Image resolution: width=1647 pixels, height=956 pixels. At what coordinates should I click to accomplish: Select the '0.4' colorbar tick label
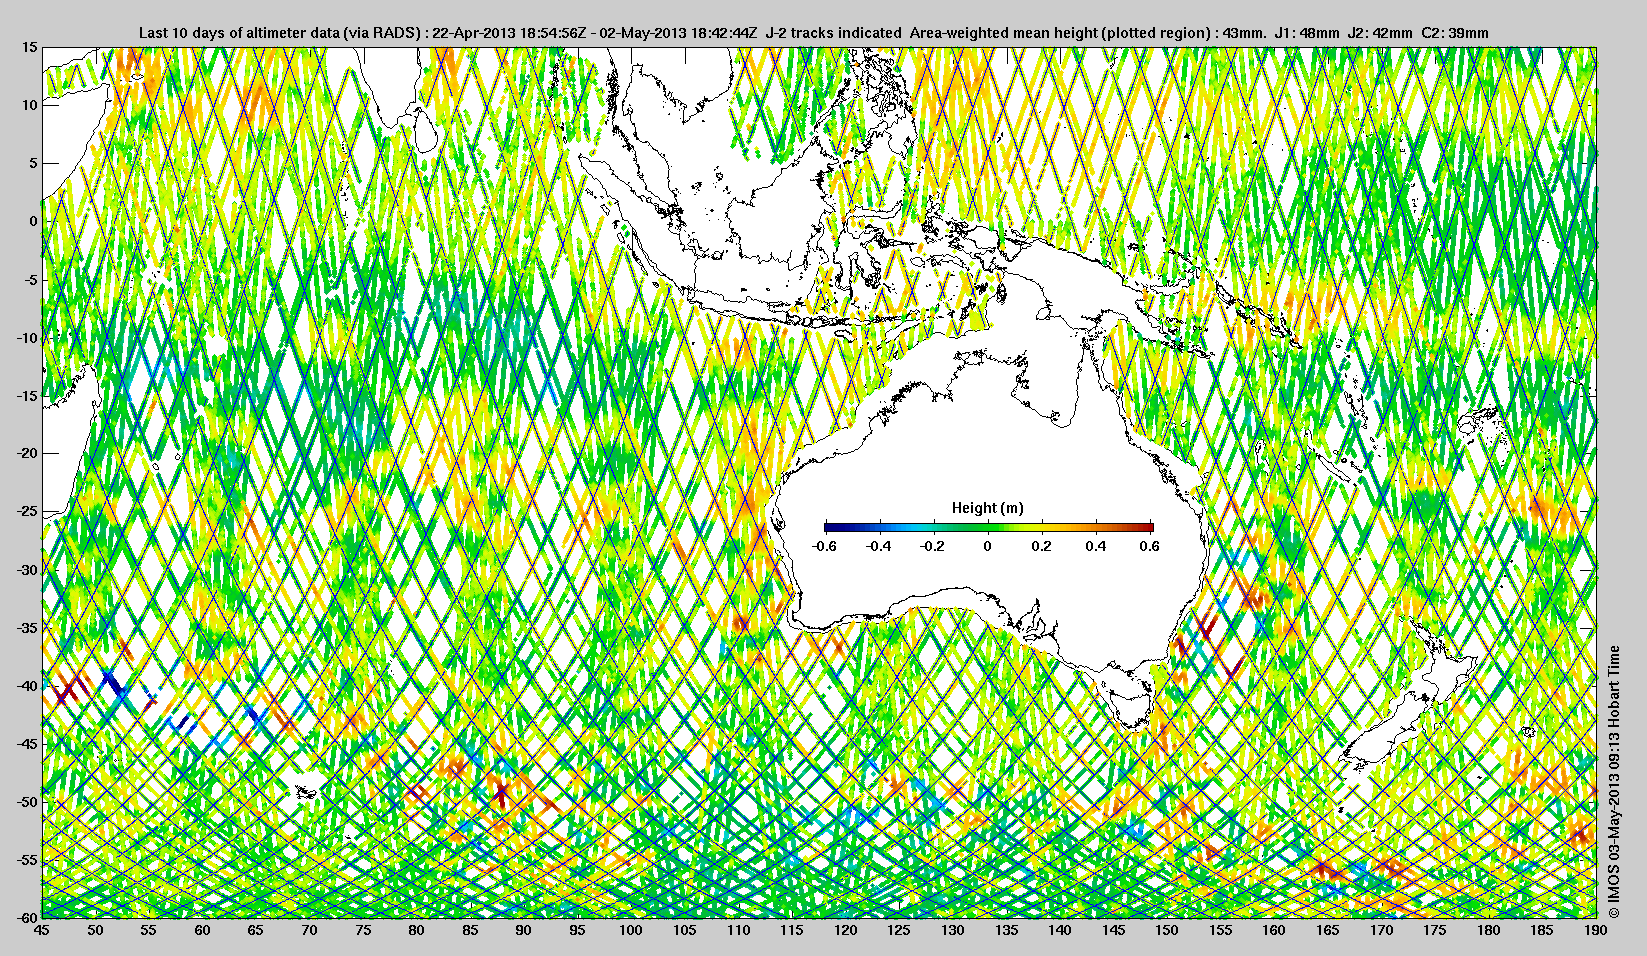click(x=1096, y=546)
